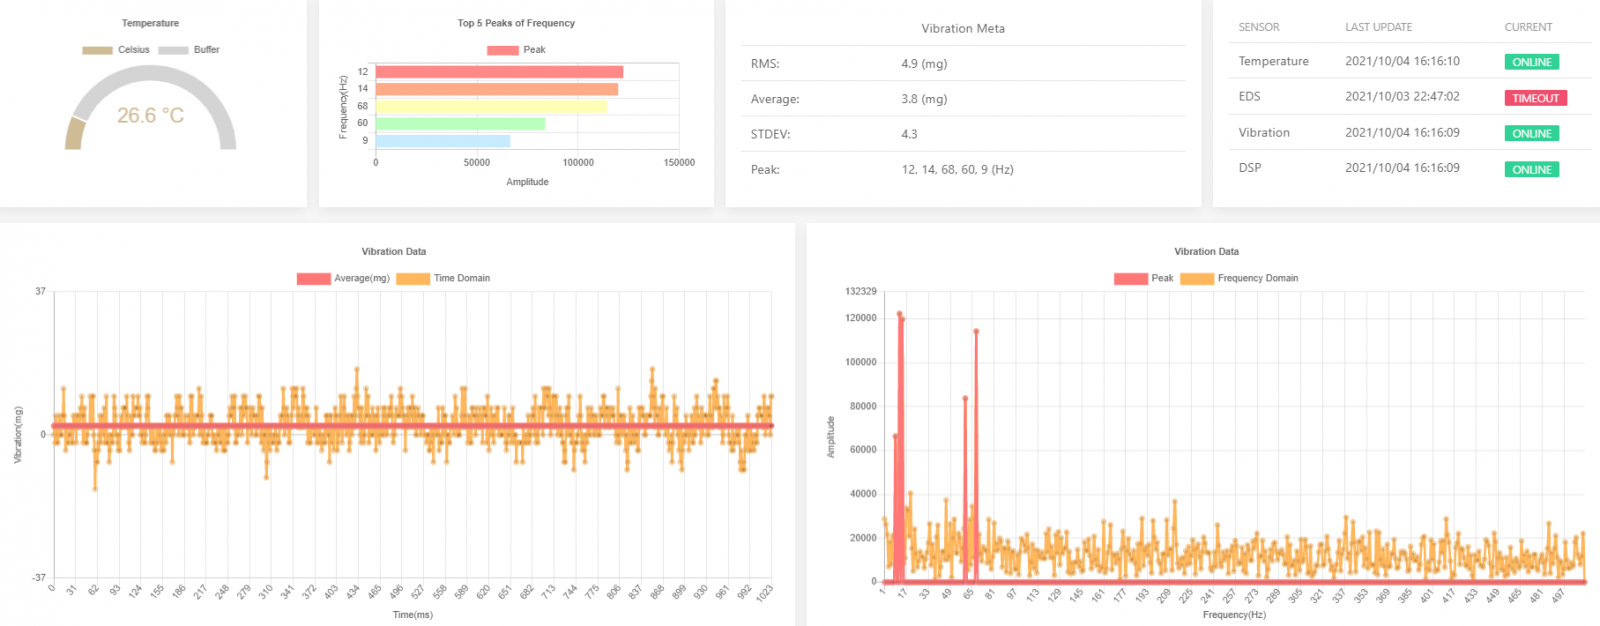Click the 26.6 °C temperature gauge reading
The width and height of the screenshot is (1600, 626).
[150, 116]
